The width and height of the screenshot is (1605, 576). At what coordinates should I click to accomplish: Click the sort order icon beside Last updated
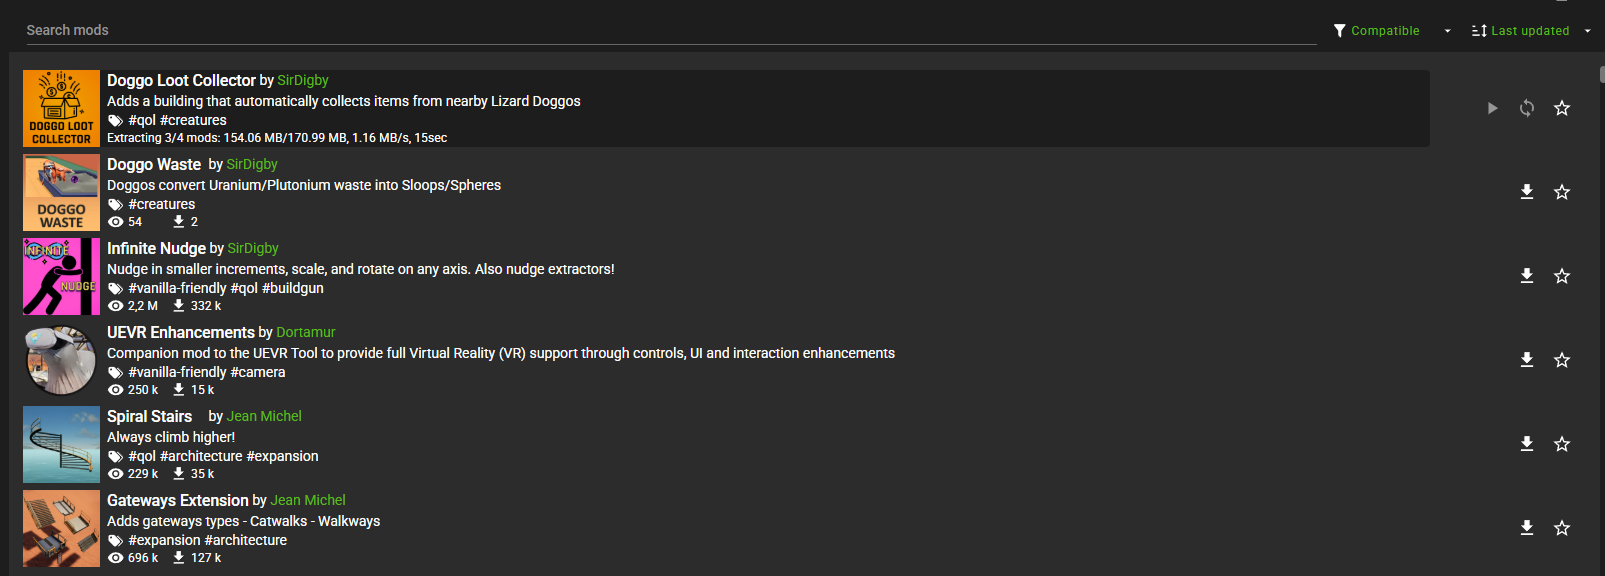tap(1479, 31)
